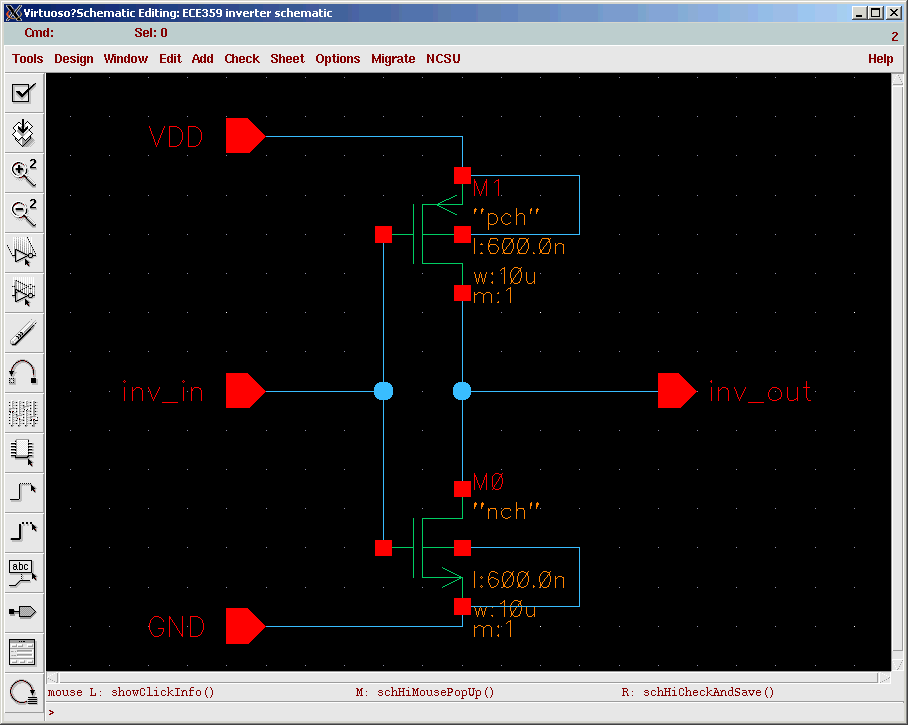
Task: Open the Add menu
Action: pos(203,58)
